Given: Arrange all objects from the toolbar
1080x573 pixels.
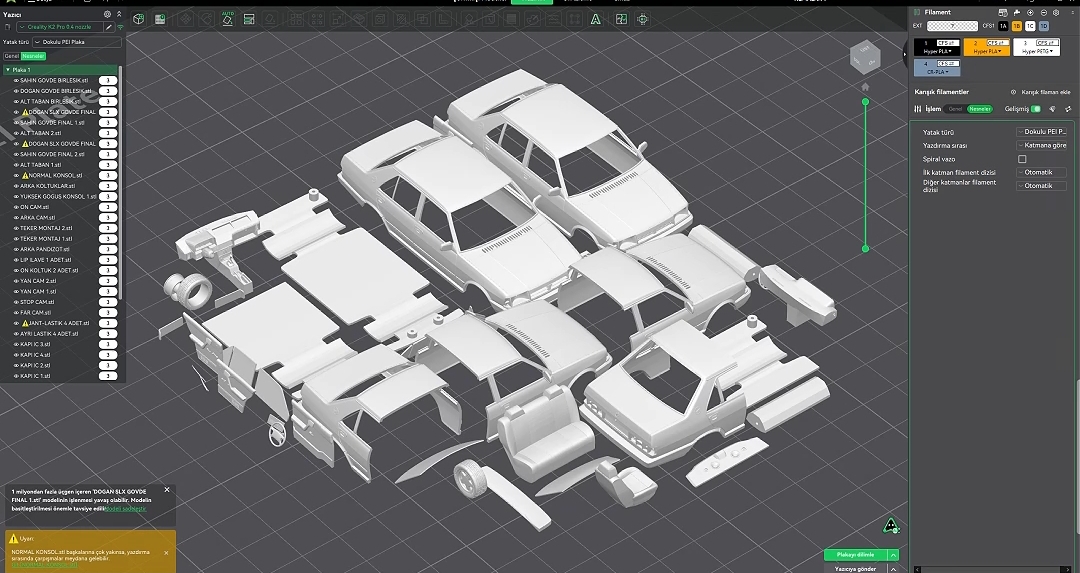Looking at the screenshot, I should (x=249, y=19).
